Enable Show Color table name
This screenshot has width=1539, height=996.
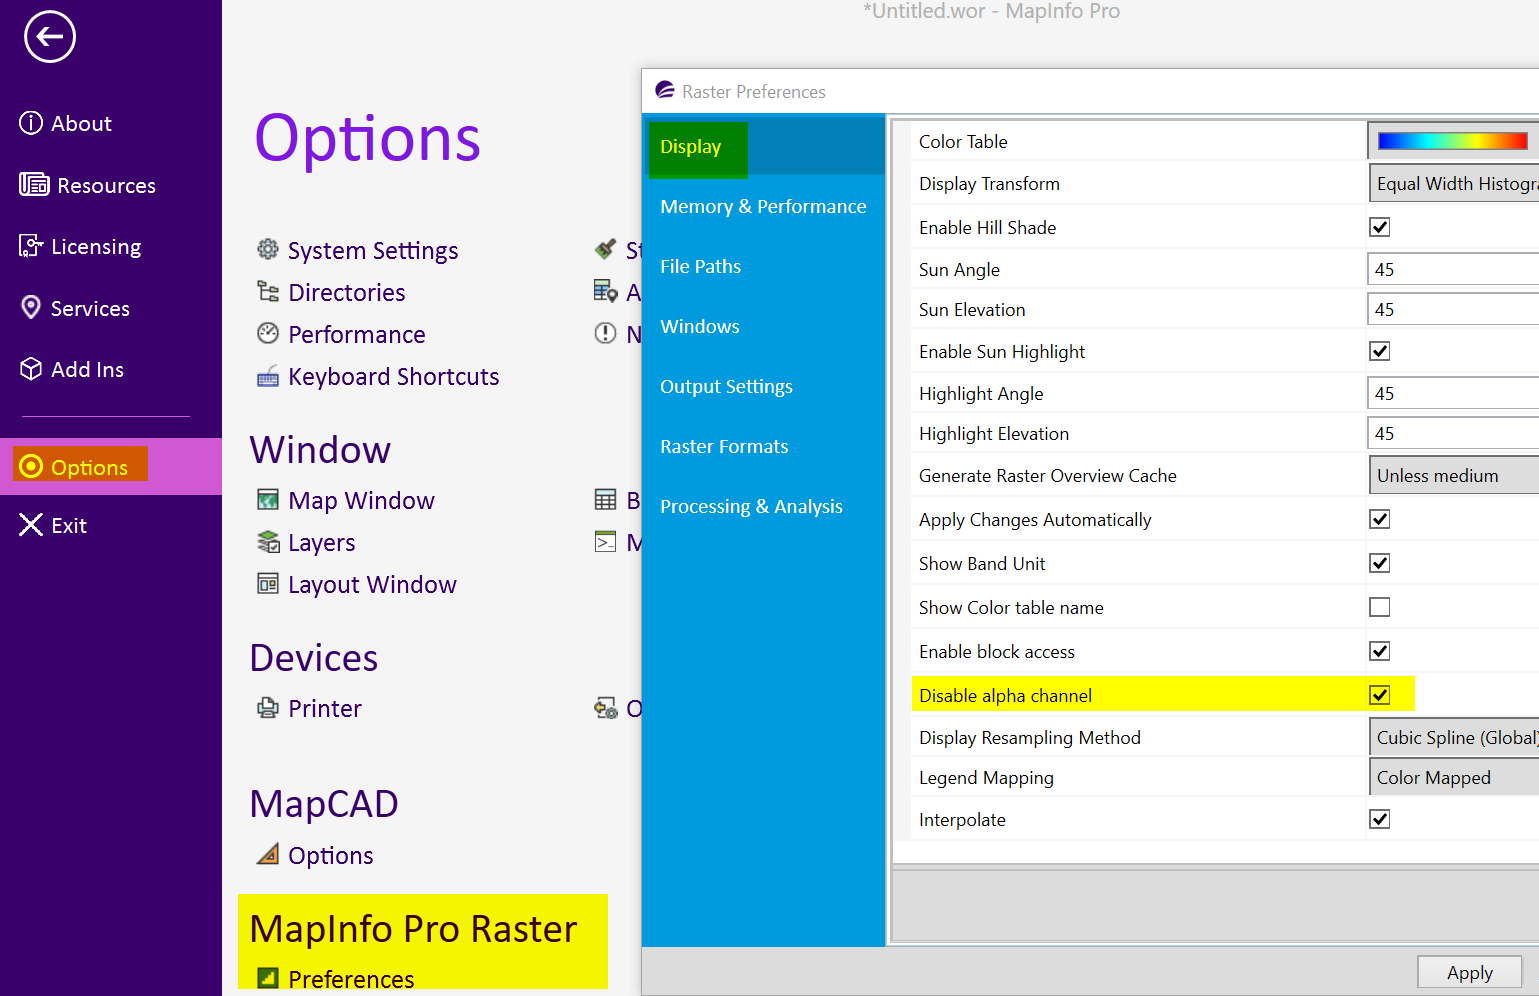point(1380,606)
